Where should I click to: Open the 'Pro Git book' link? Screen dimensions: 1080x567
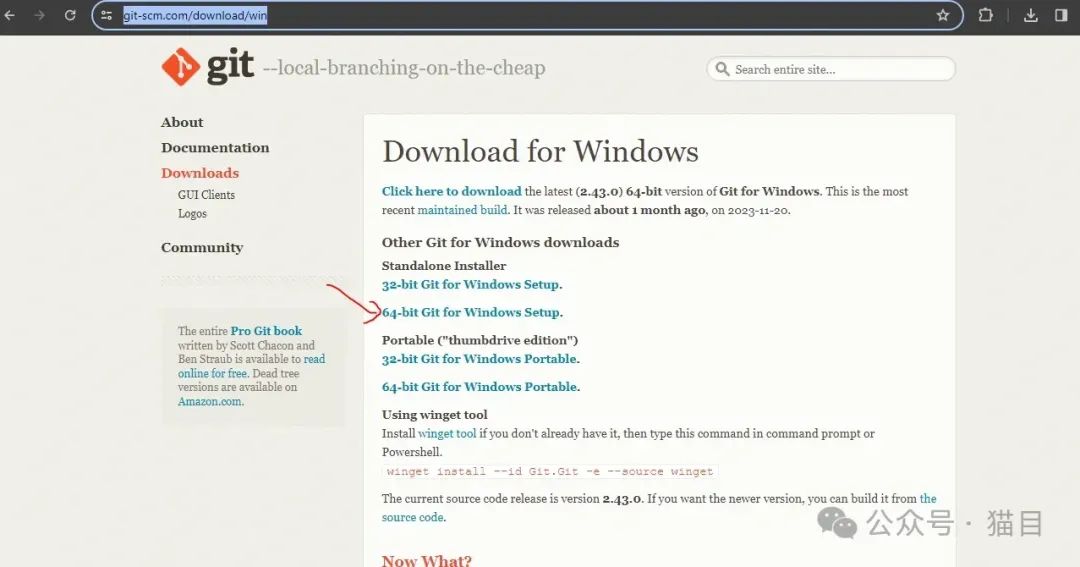coord(266,331)
